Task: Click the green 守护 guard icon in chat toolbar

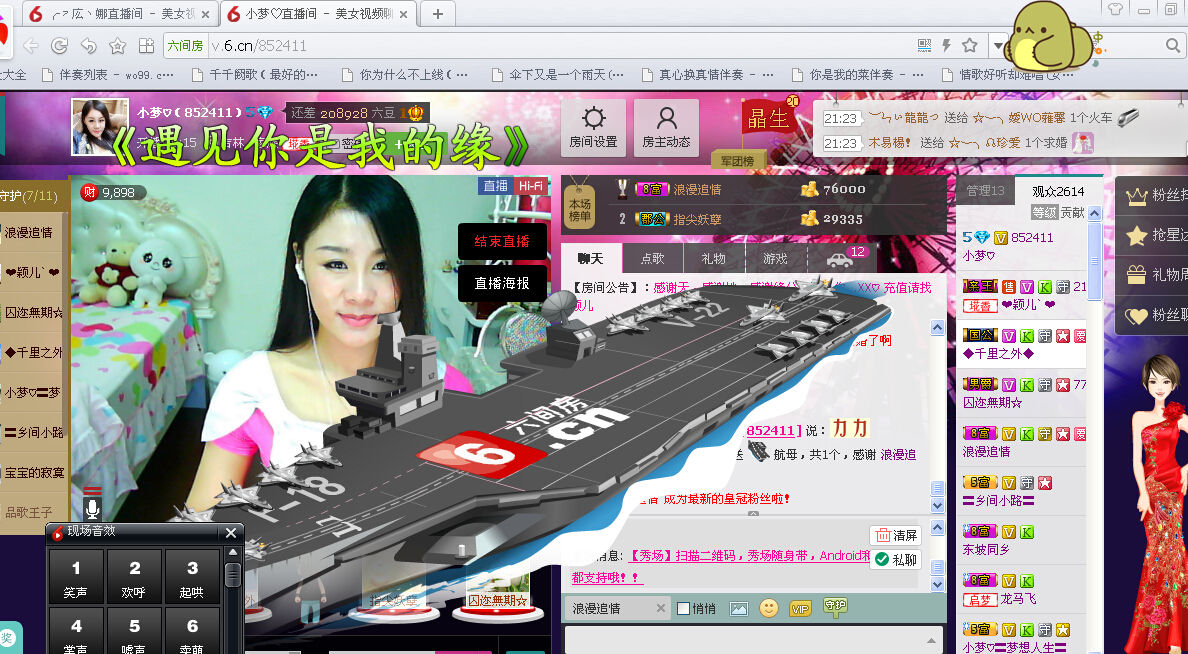Action: point(835,606)
